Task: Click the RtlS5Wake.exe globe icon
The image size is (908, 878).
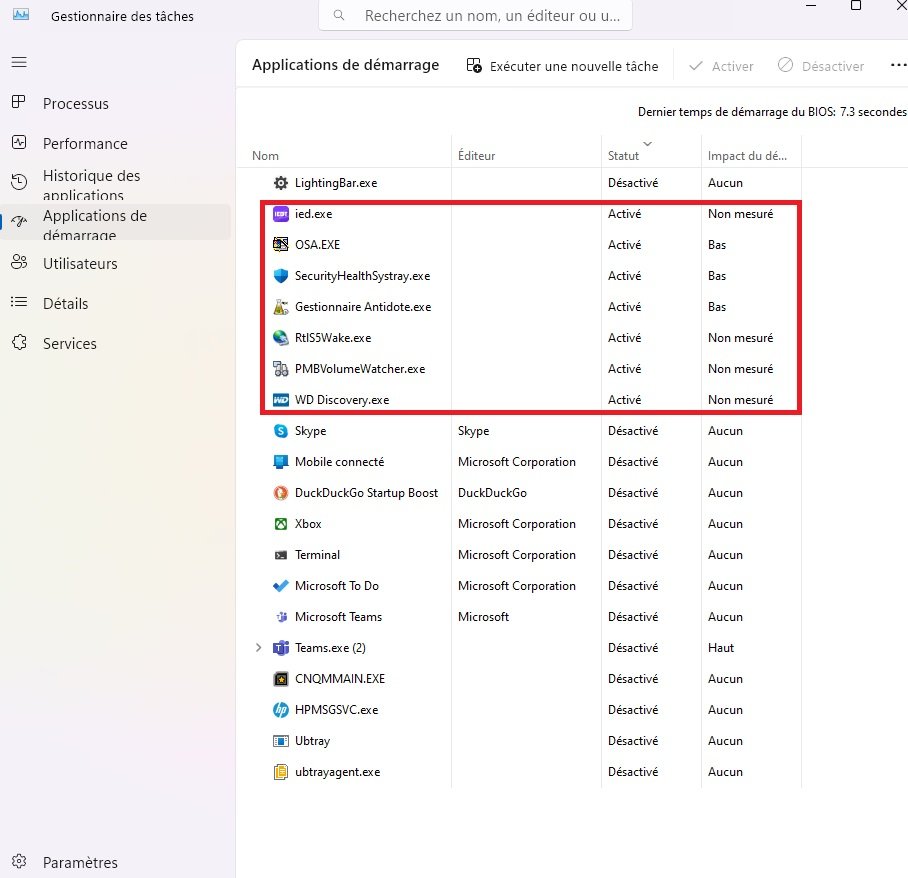Action: 281,338
